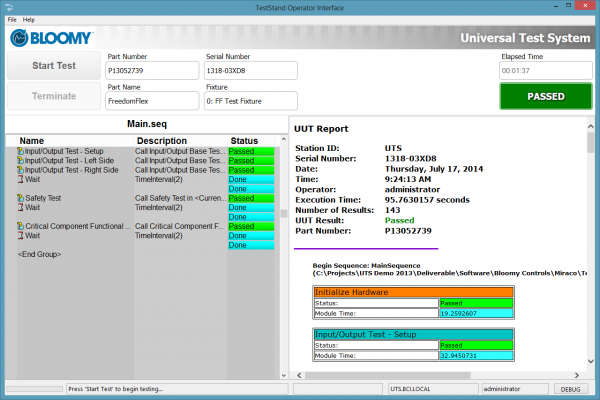Click the Call Critical Component description
Viewport: 600px width, 400px height.
(x=179, y=226)
